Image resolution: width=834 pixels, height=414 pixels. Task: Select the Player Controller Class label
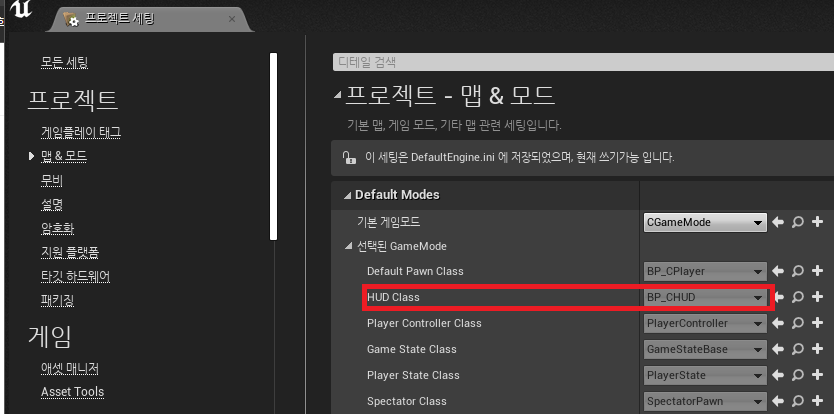coord(424,323)
